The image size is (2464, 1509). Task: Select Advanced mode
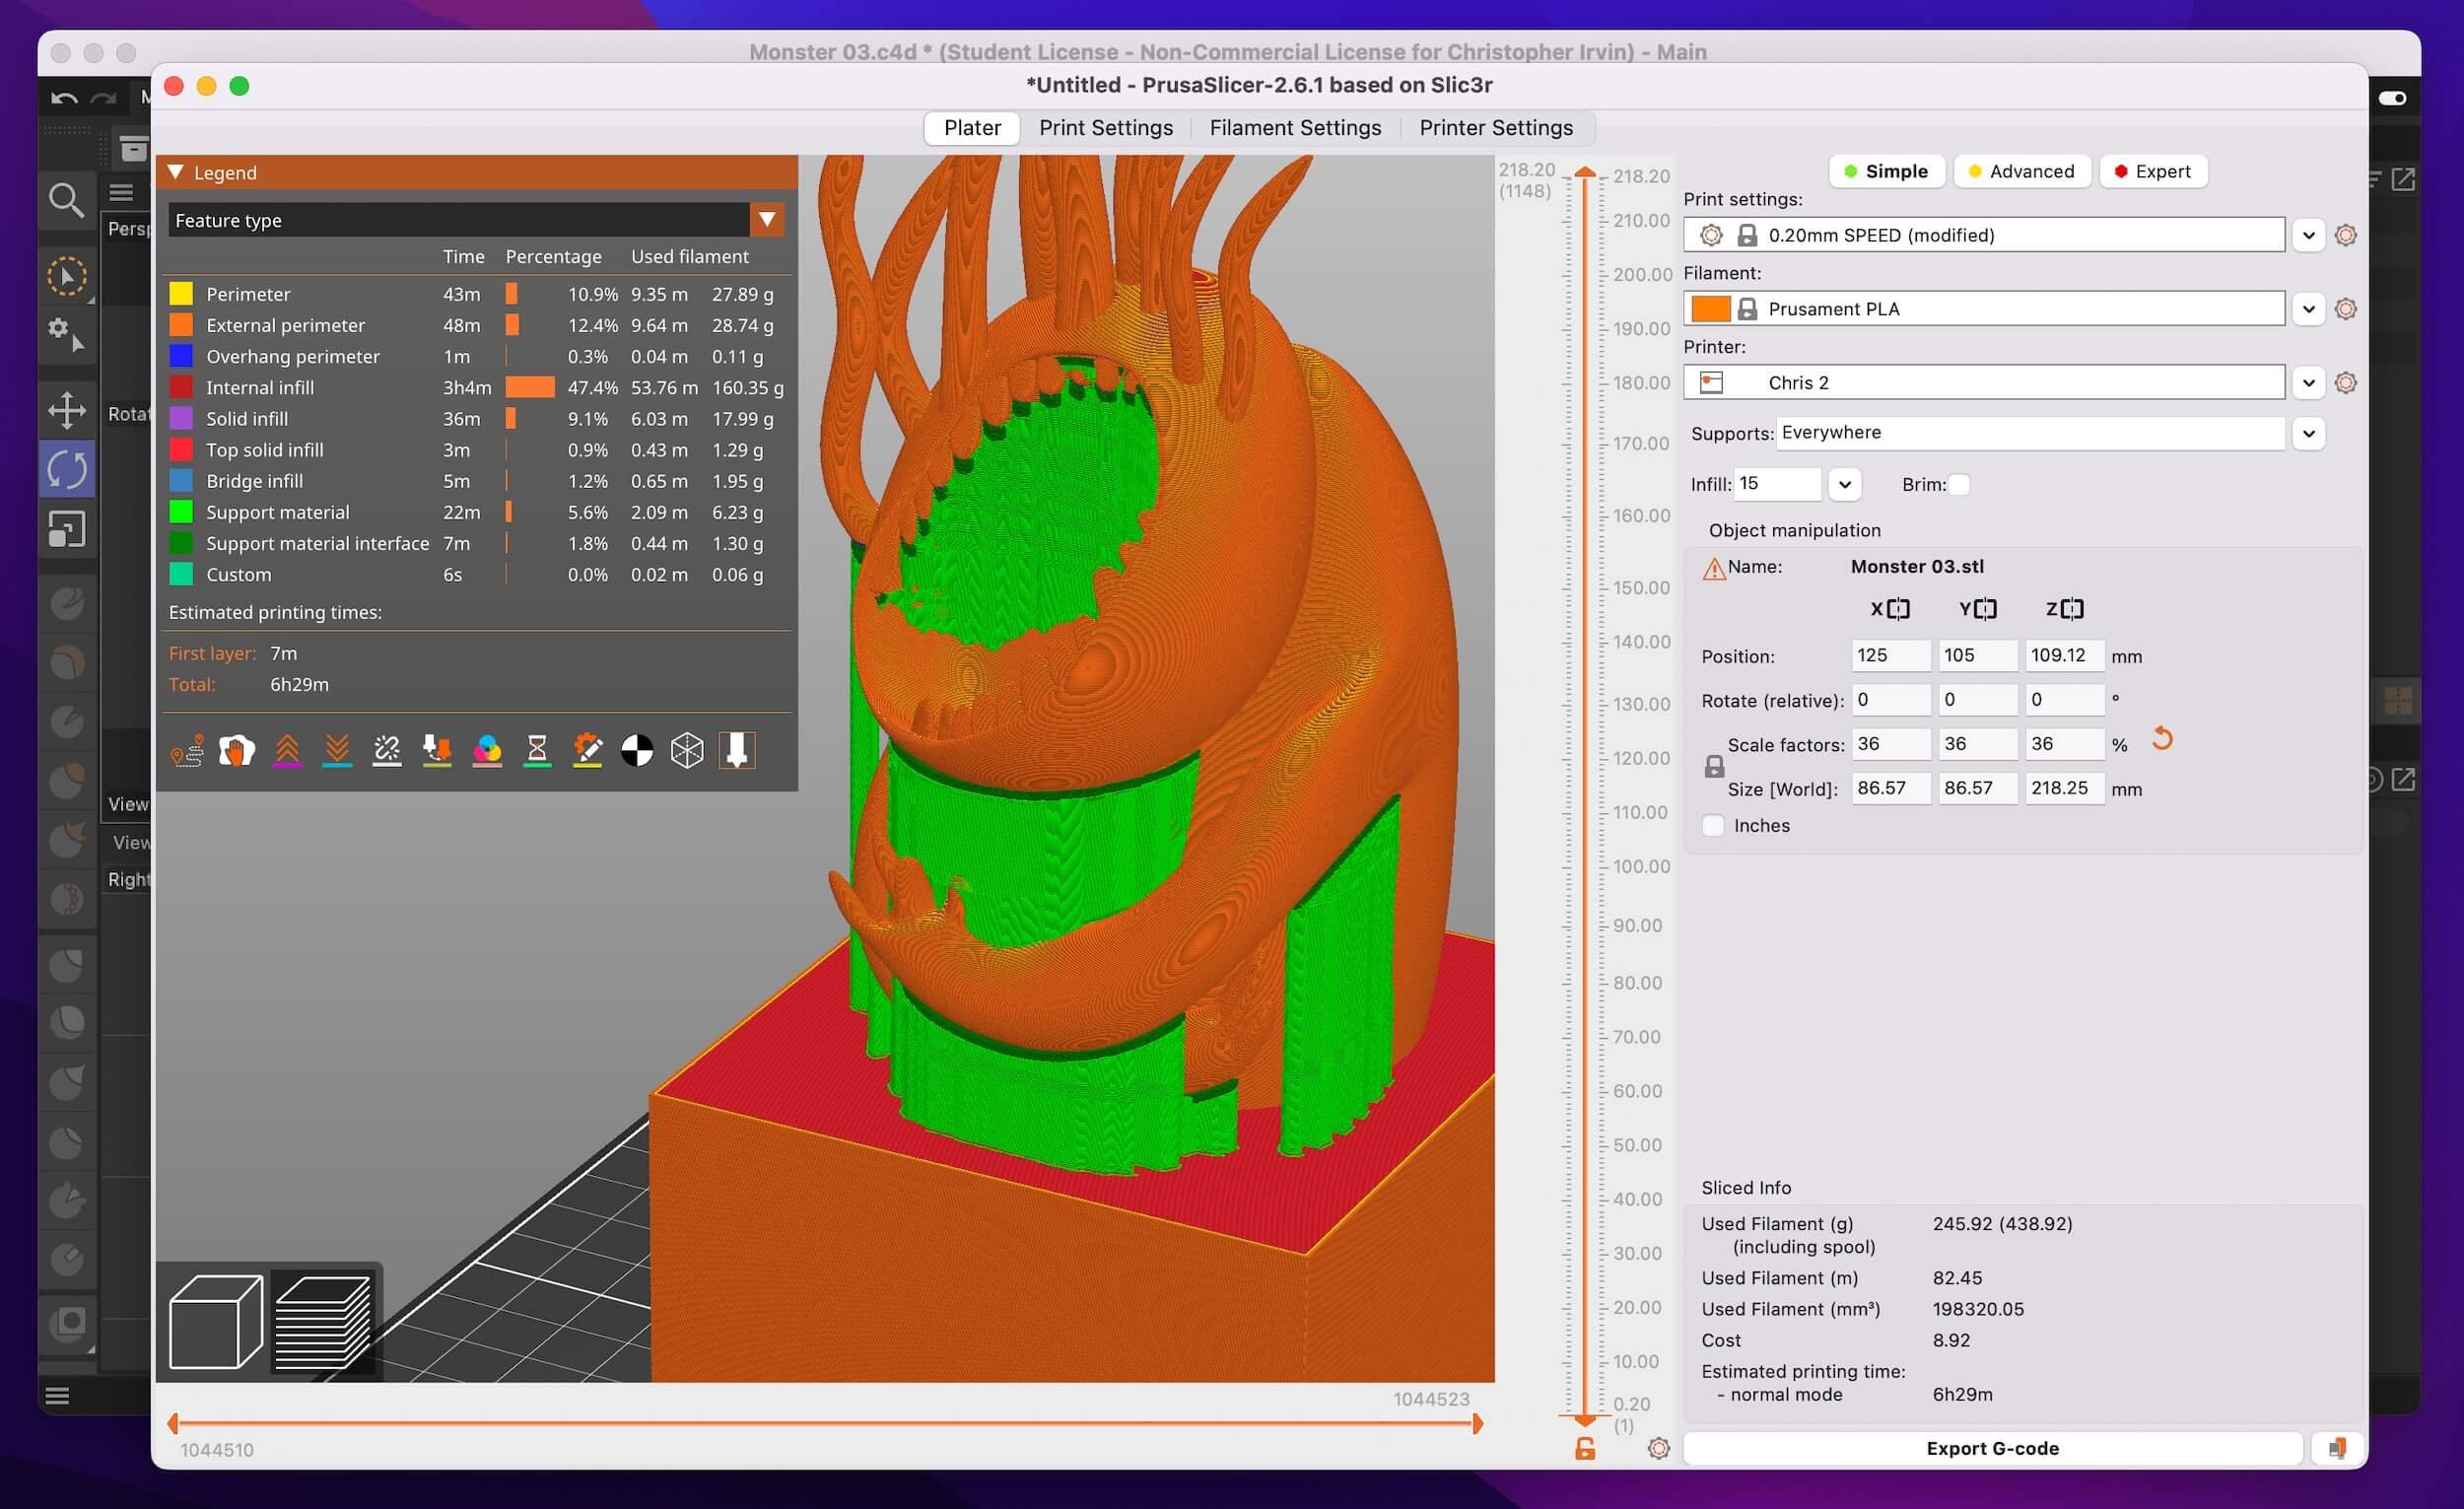pyautogui.click(x=2022, y=171)
